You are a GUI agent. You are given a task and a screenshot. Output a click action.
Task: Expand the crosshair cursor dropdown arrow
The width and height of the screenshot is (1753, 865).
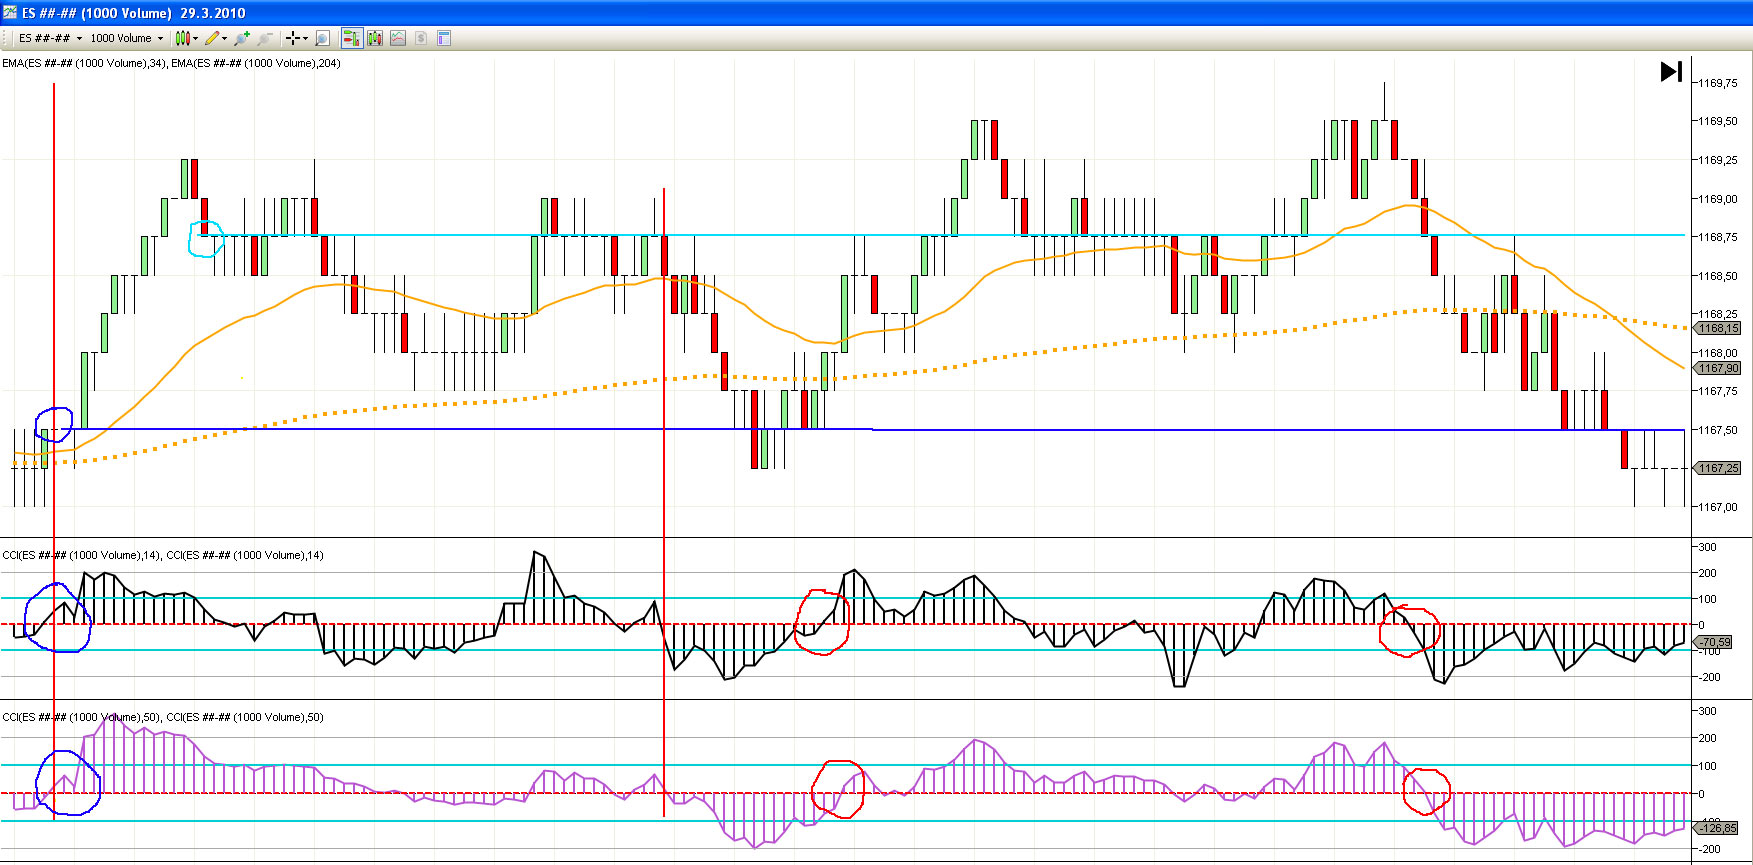pyautogui.click(x=305, y=38)
